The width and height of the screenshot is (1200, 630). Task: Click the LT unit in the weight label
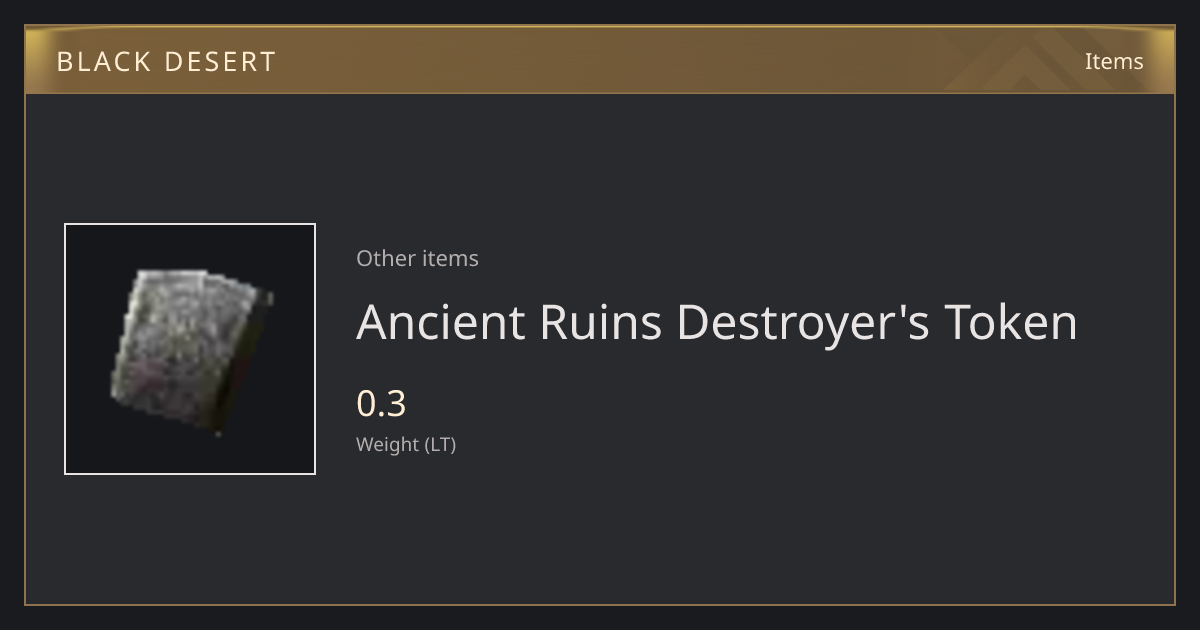click(440, 445)
